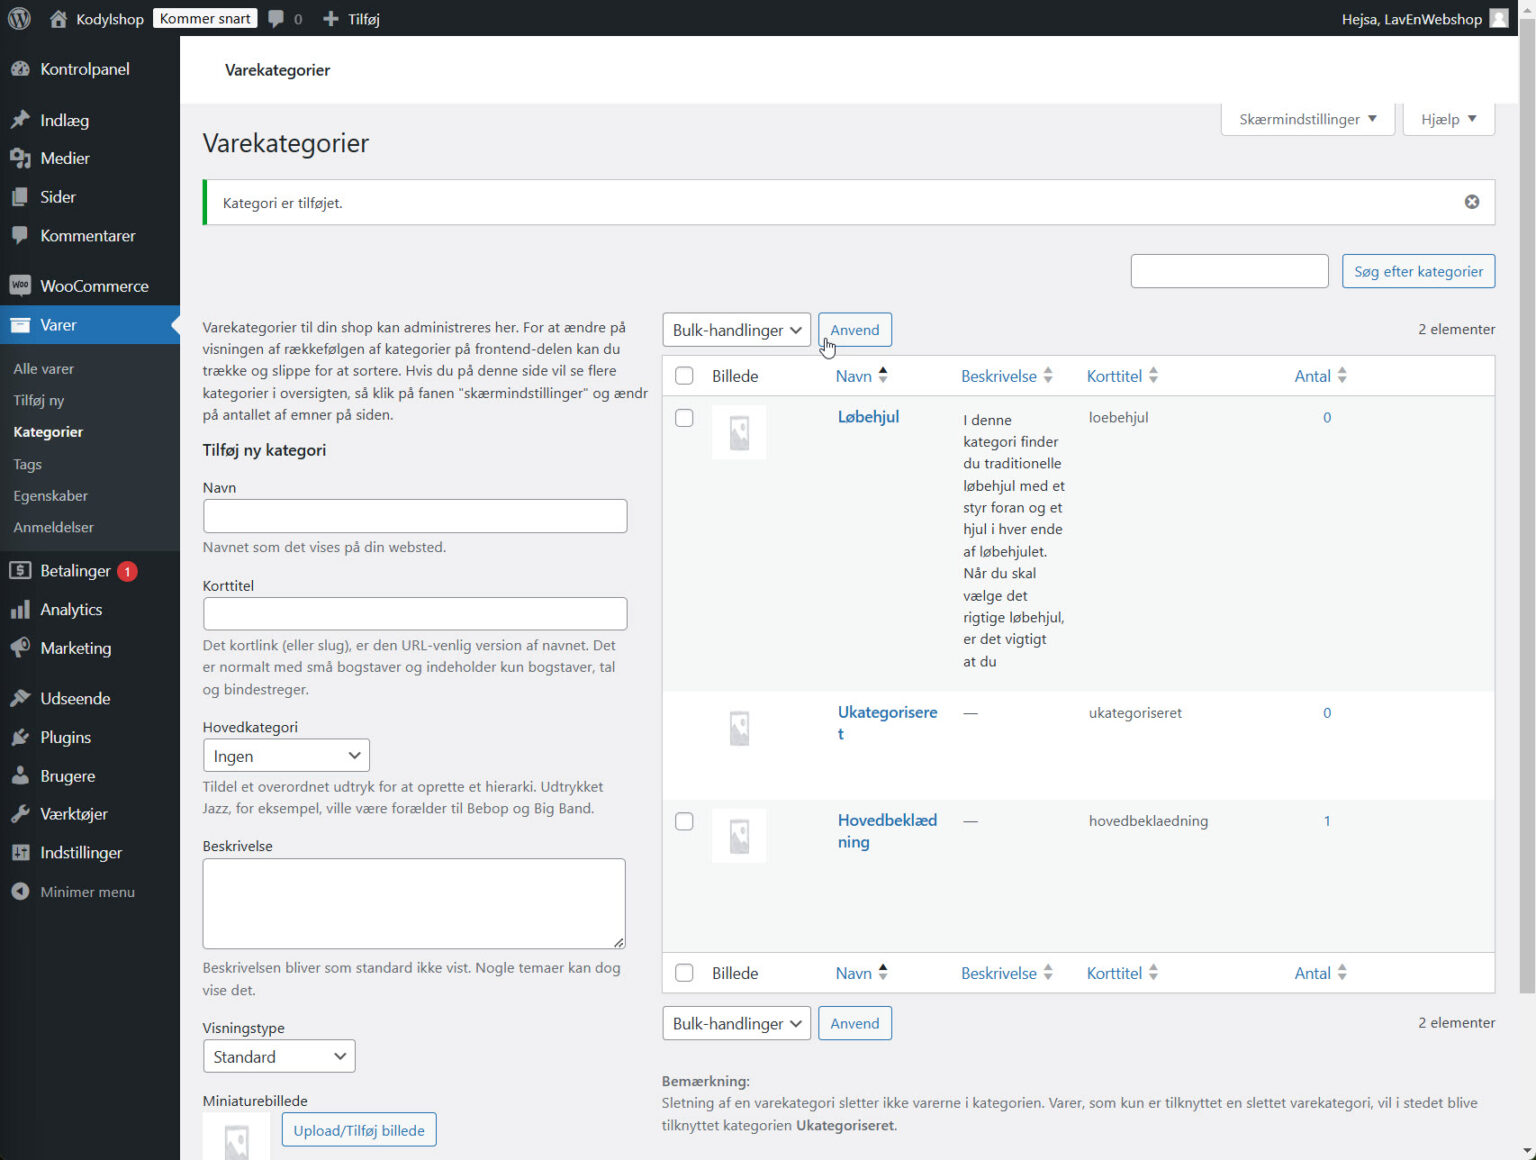Check the Hovedbeklædning row checkbox
This screenshot has width=1536, height=1160.
684,822
